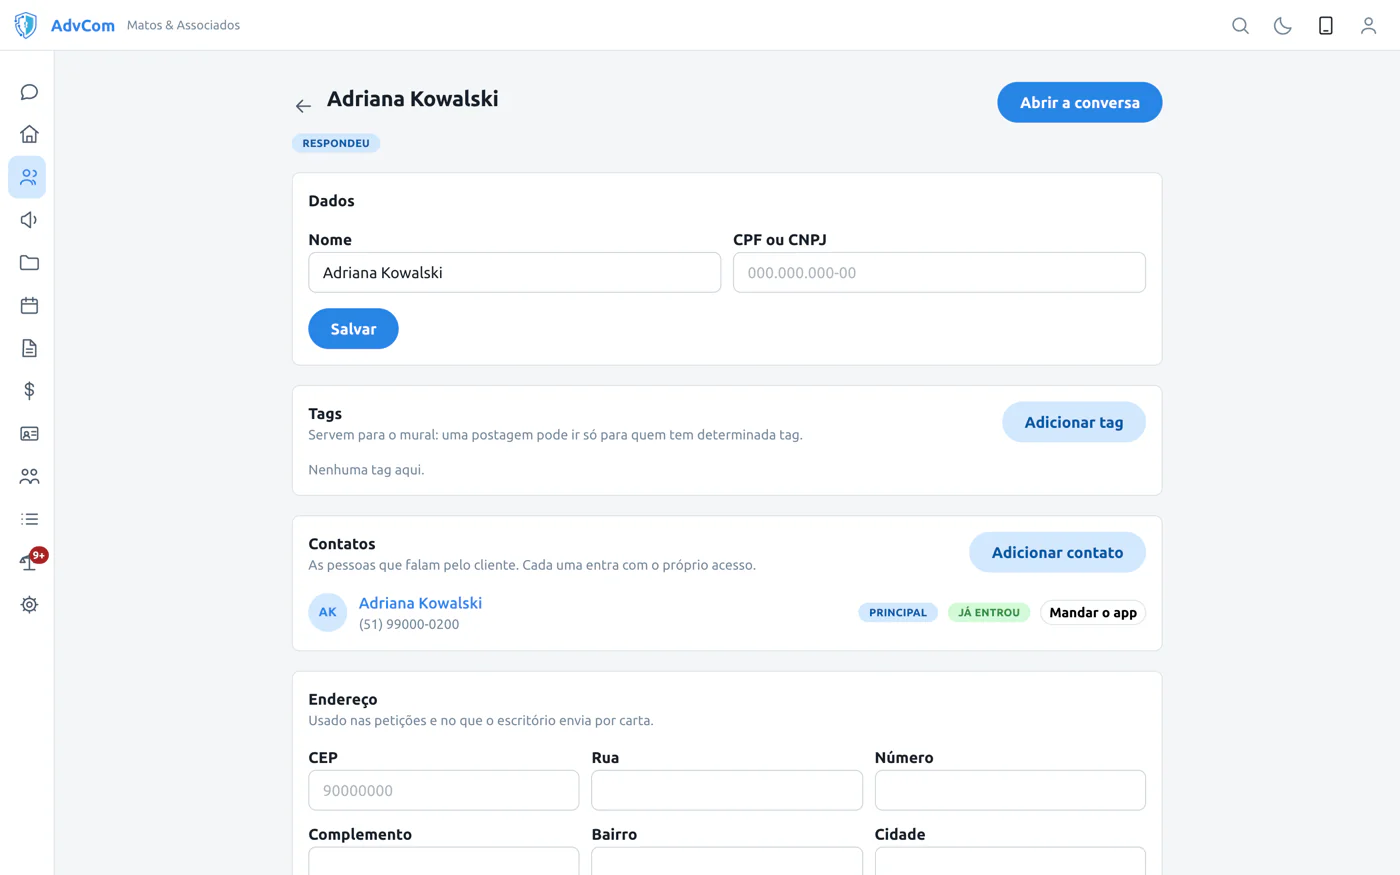Open the chat bubble icon in sidebar

pyautogui.click(x=29, y=92)
